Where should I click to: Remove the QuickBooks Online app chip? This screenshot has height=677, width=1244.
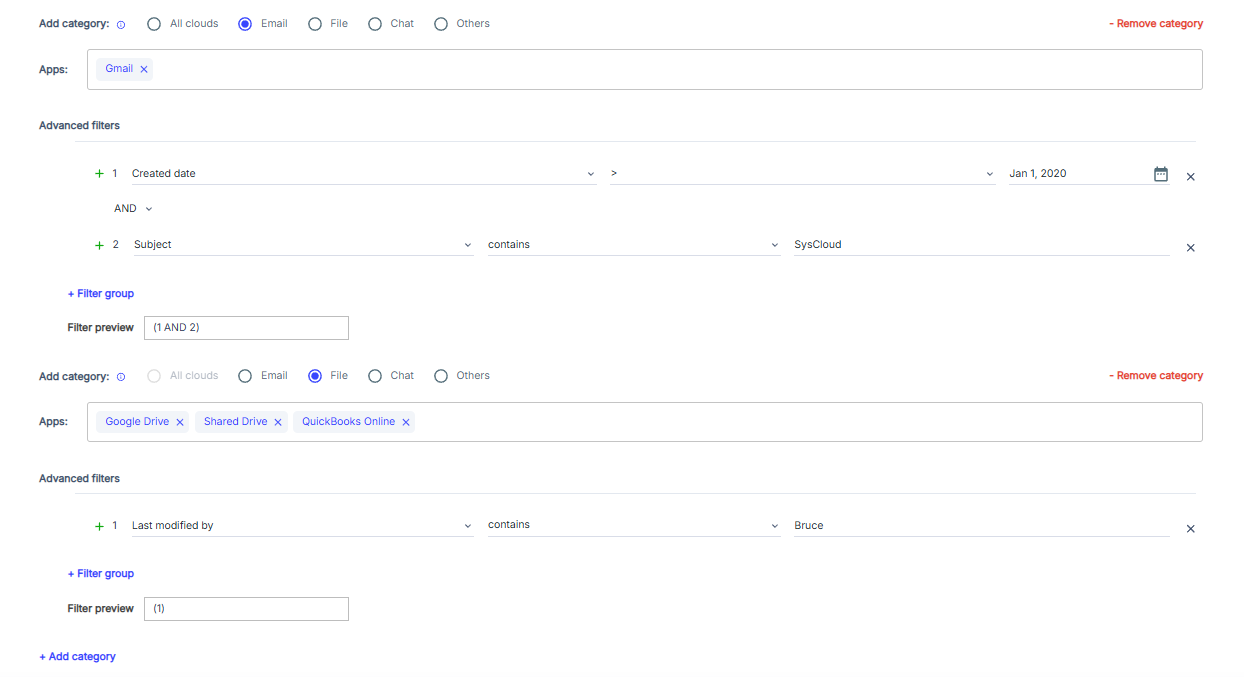click(406, 422)
